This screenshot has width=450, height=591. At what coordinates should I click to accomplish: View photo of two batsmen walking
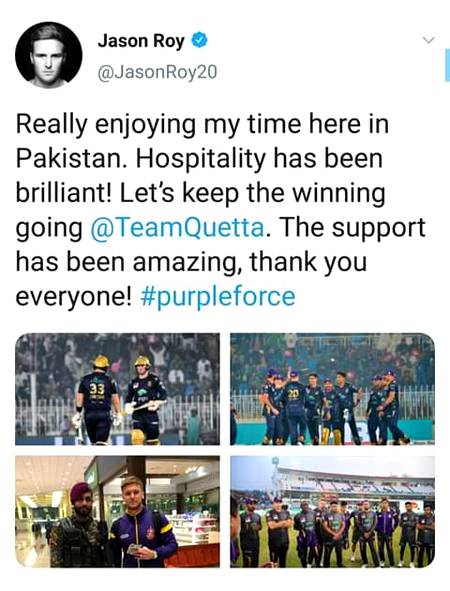click(x=117, y=389)
